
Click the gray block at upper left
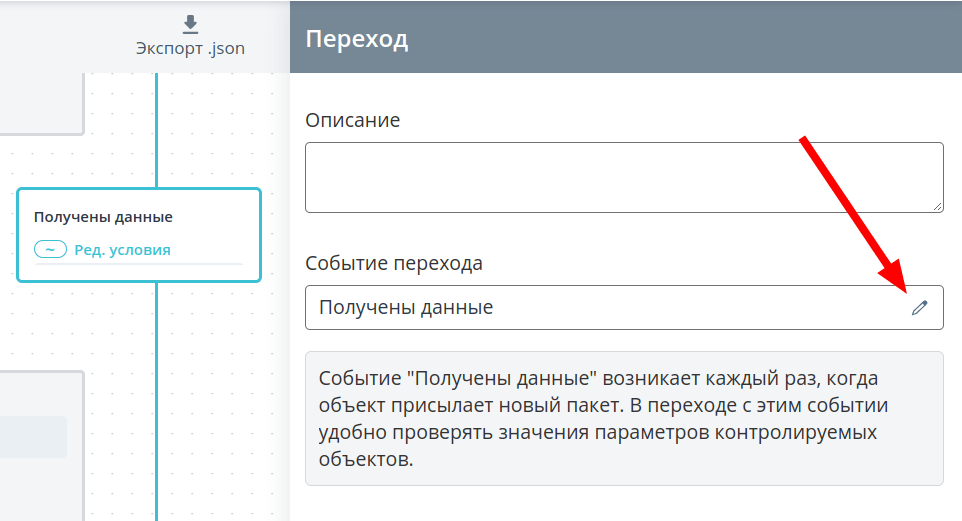point(42,104)
